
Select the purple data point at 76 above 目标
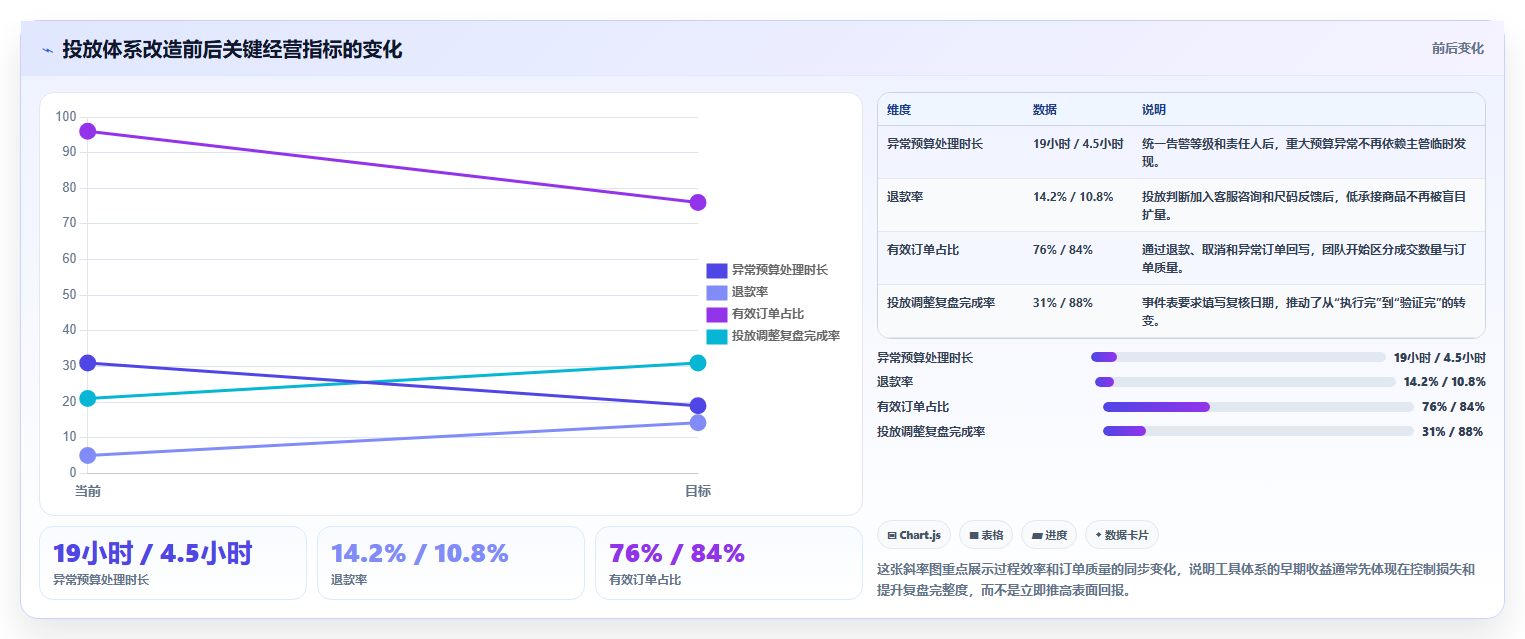tap(698, 203)
